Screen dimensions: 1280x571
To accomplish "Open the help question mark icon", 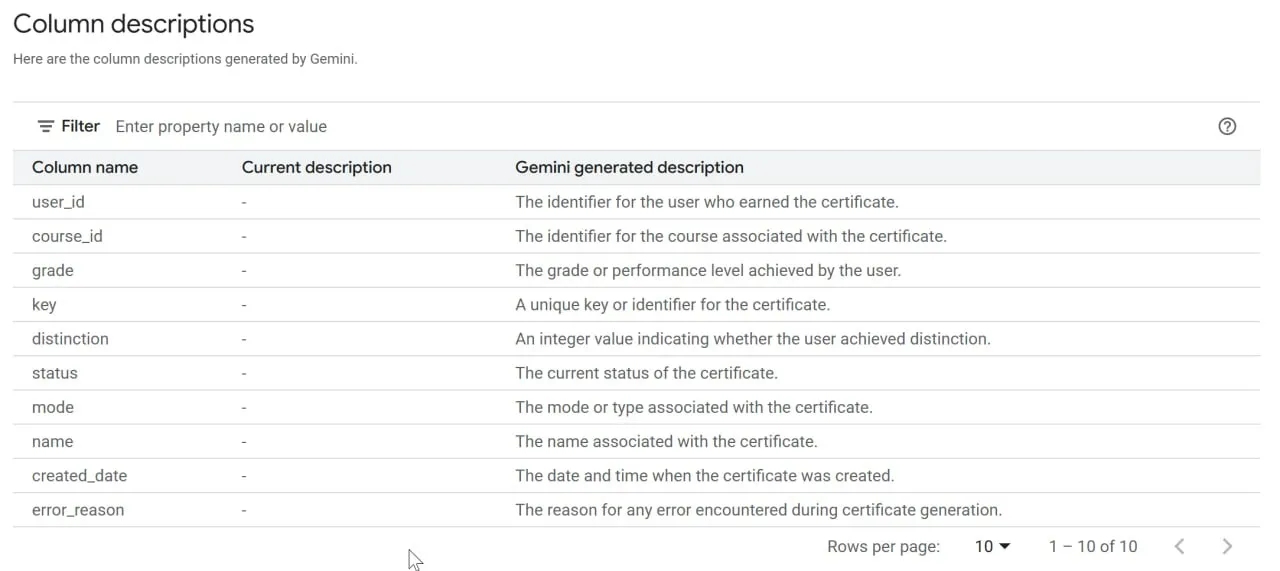I will (x=1227, y=126).
